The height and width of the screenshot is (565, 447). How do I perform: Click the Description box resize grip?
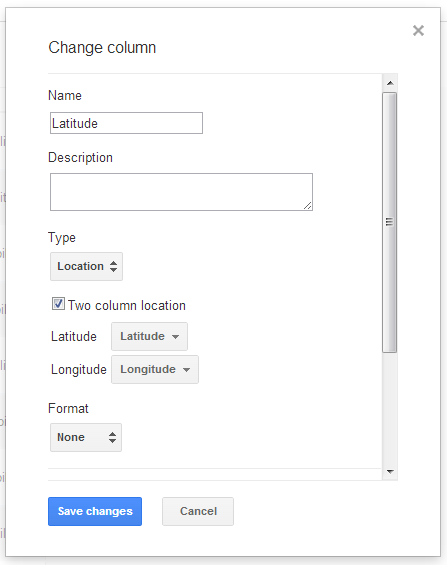coord(308,206)
